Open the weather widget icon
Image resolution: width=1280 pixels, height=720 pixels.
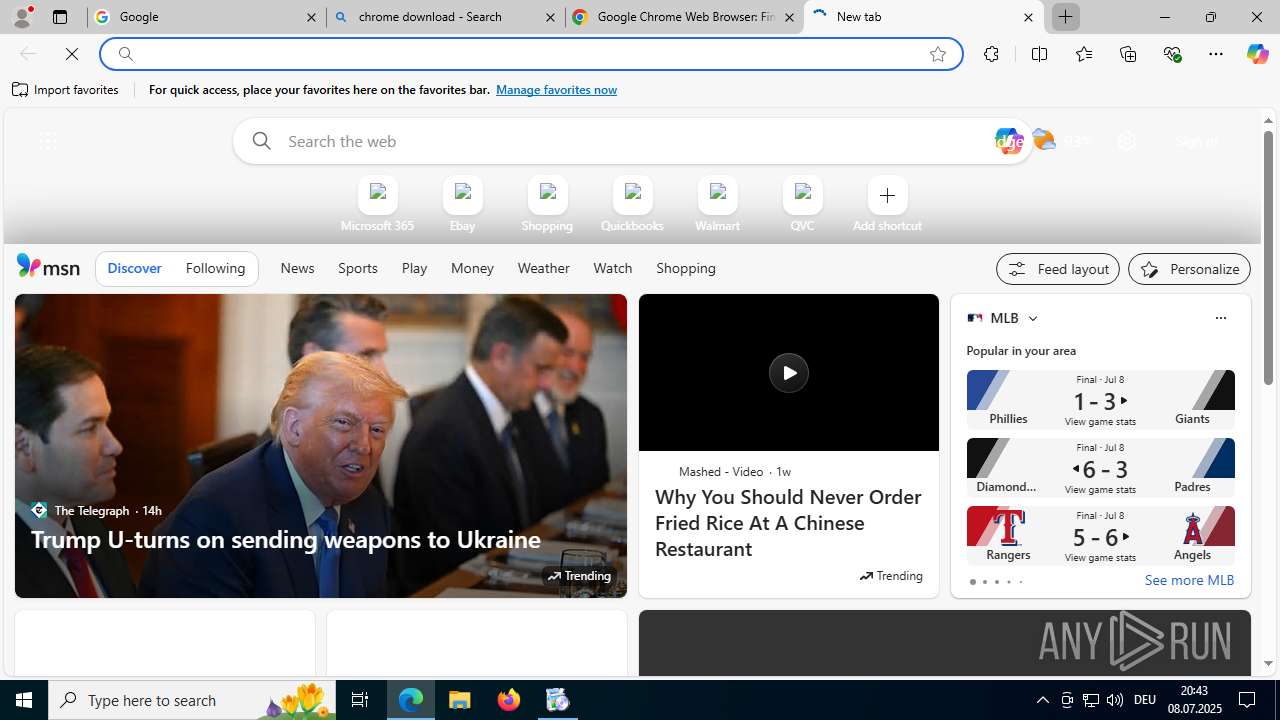[x=1044, y=140]
